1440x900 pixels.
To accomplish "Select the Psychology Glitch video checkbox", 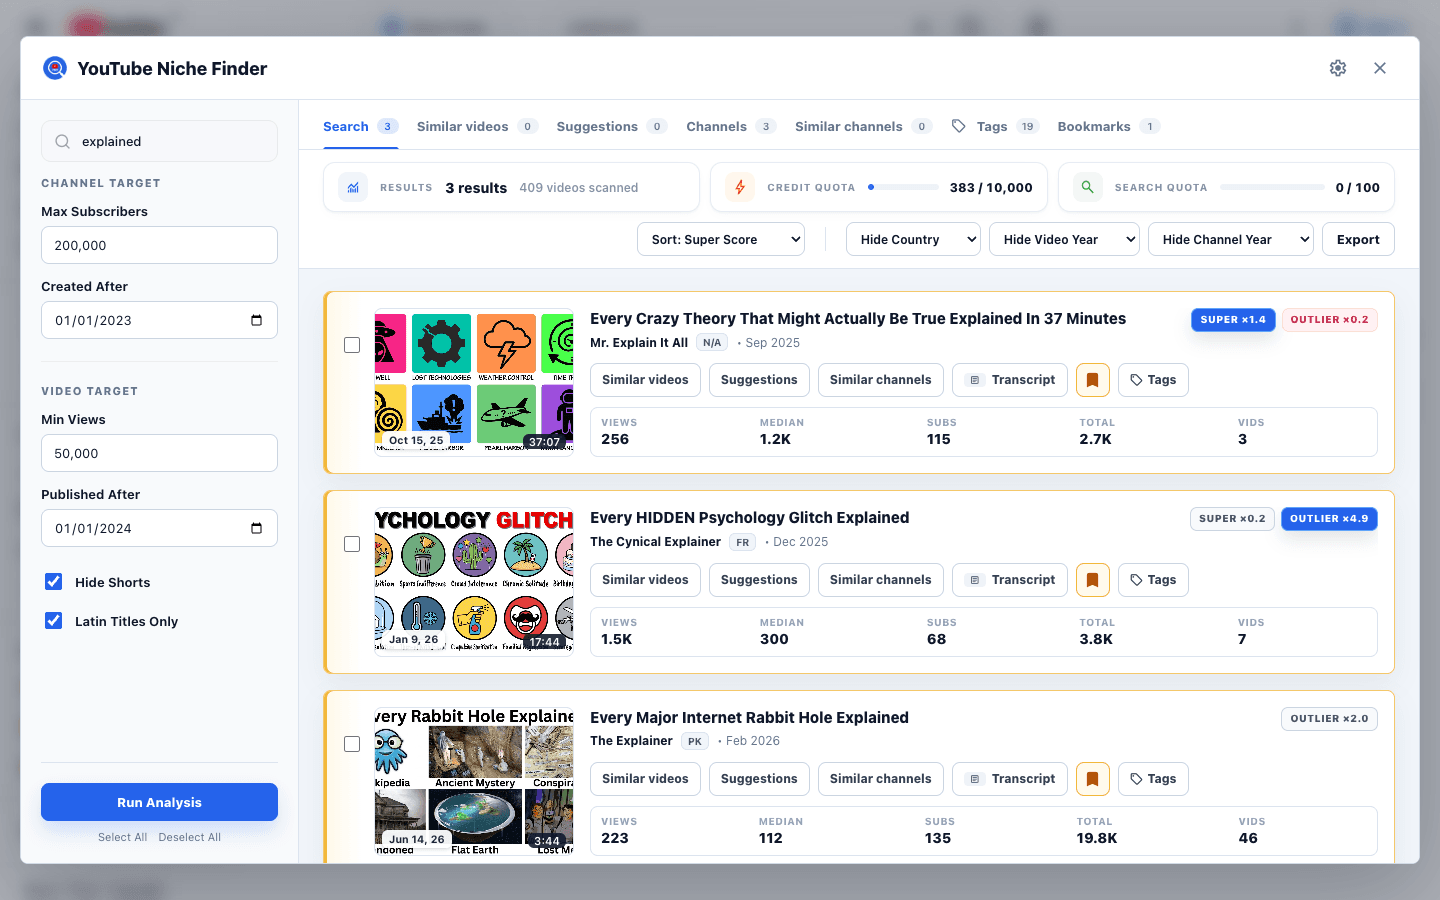I will click(352, 544).
